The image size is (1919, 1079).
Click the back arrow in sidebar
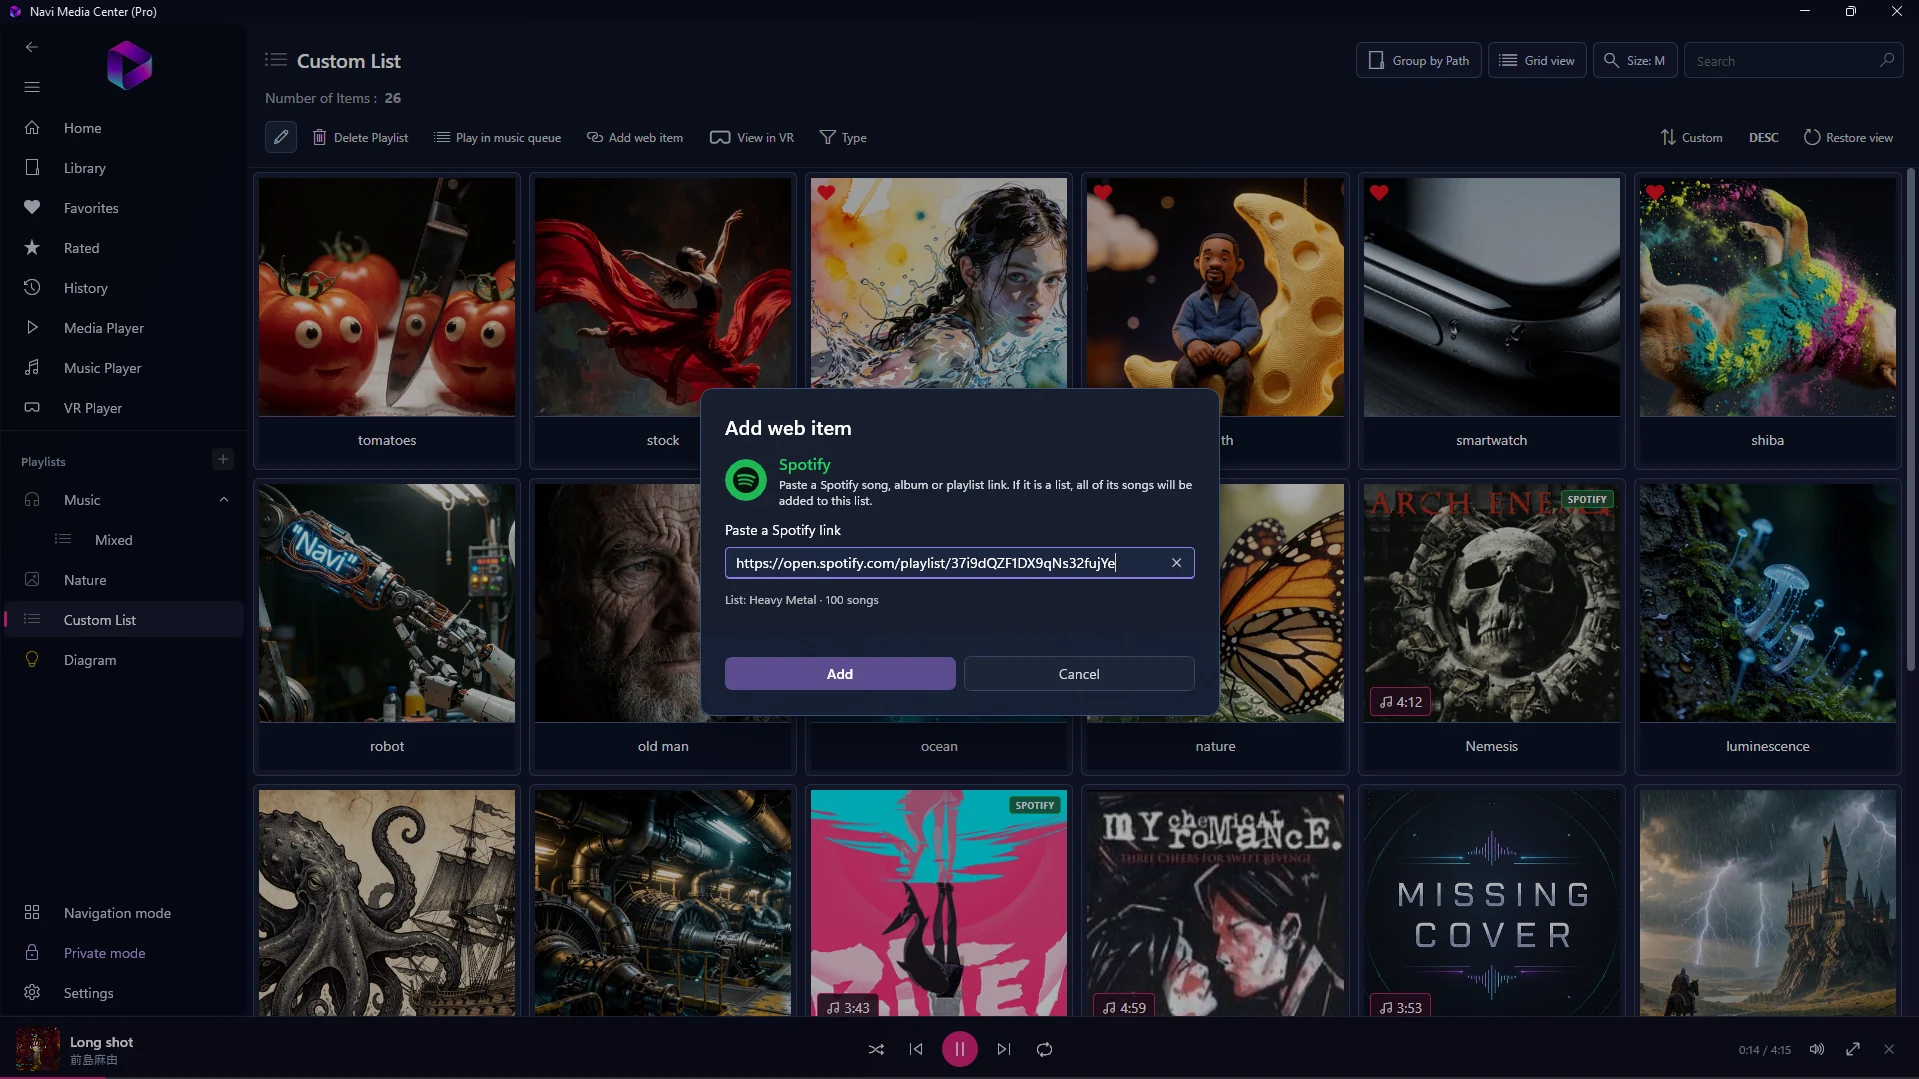32,47
